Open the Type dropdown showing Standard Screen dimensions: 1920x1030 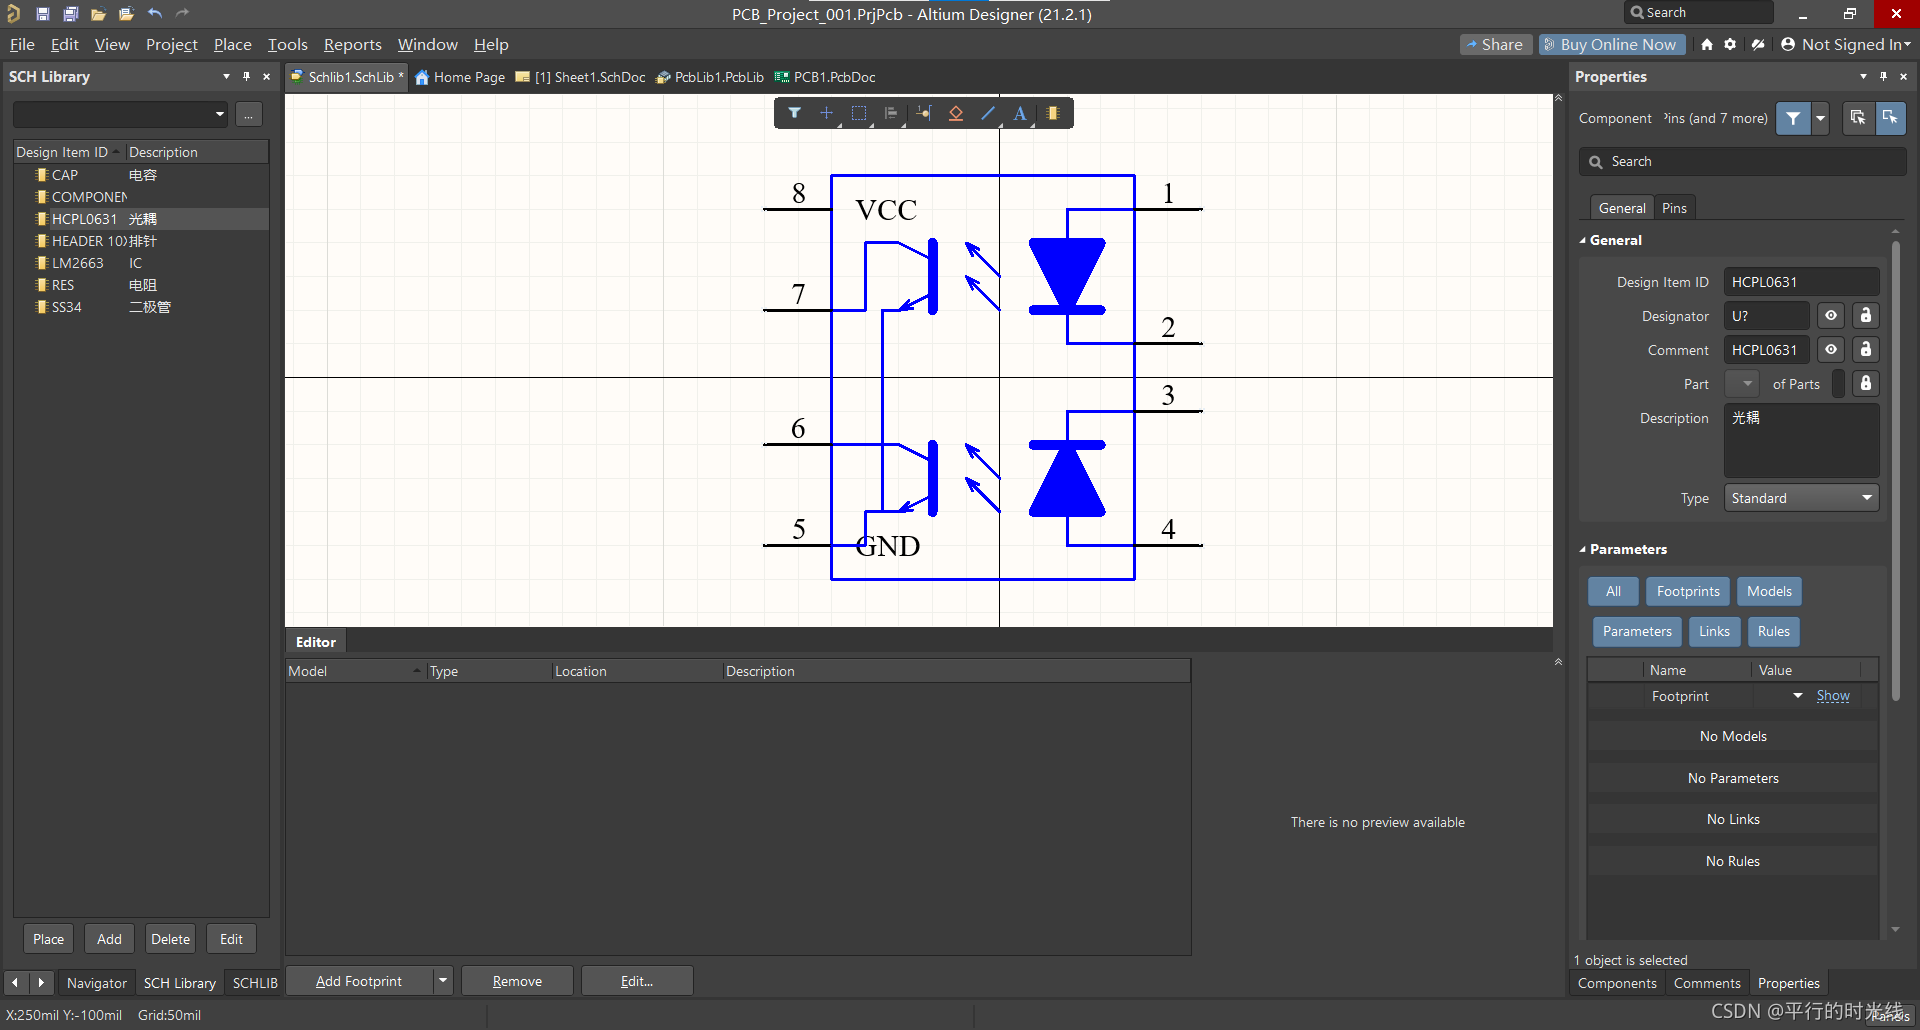(x=1801, y=498)
